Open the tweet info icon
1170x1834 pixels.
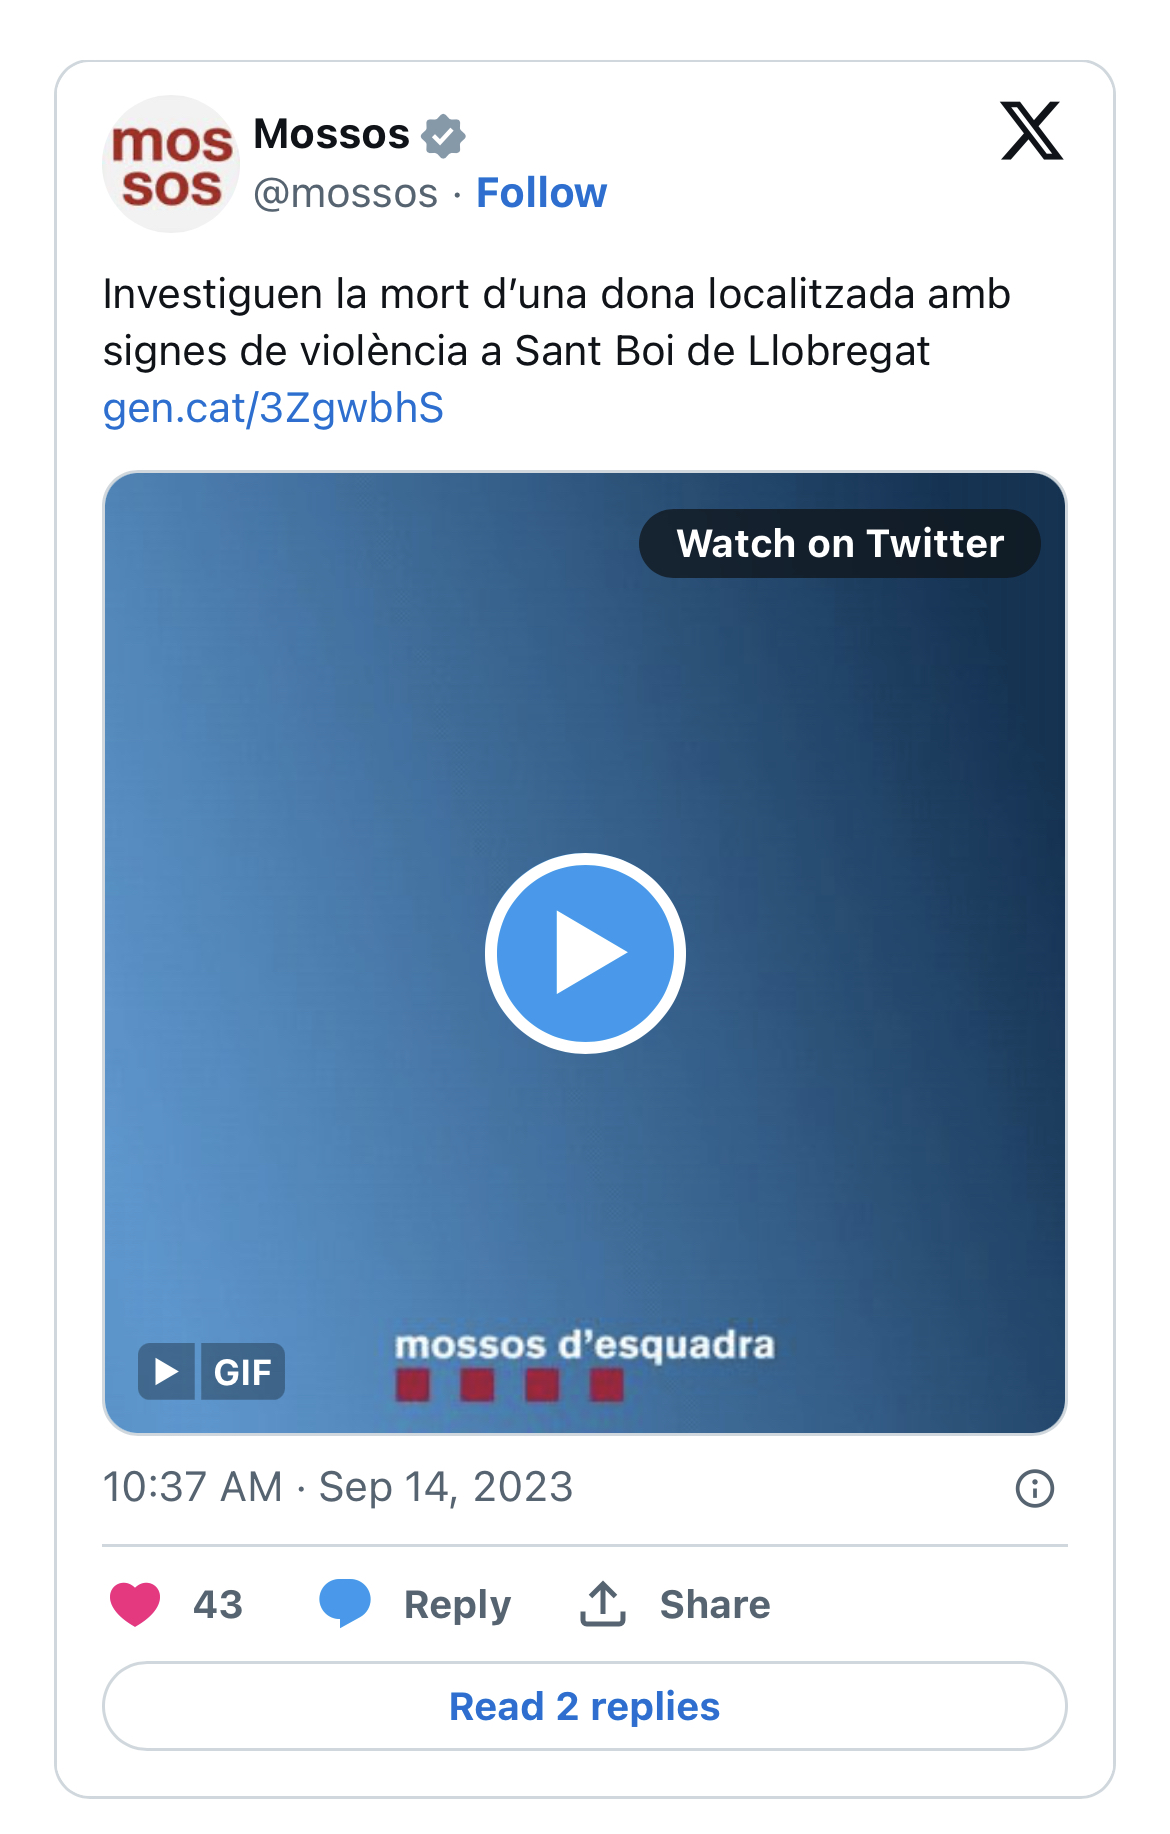[x=1034, y=1488]
